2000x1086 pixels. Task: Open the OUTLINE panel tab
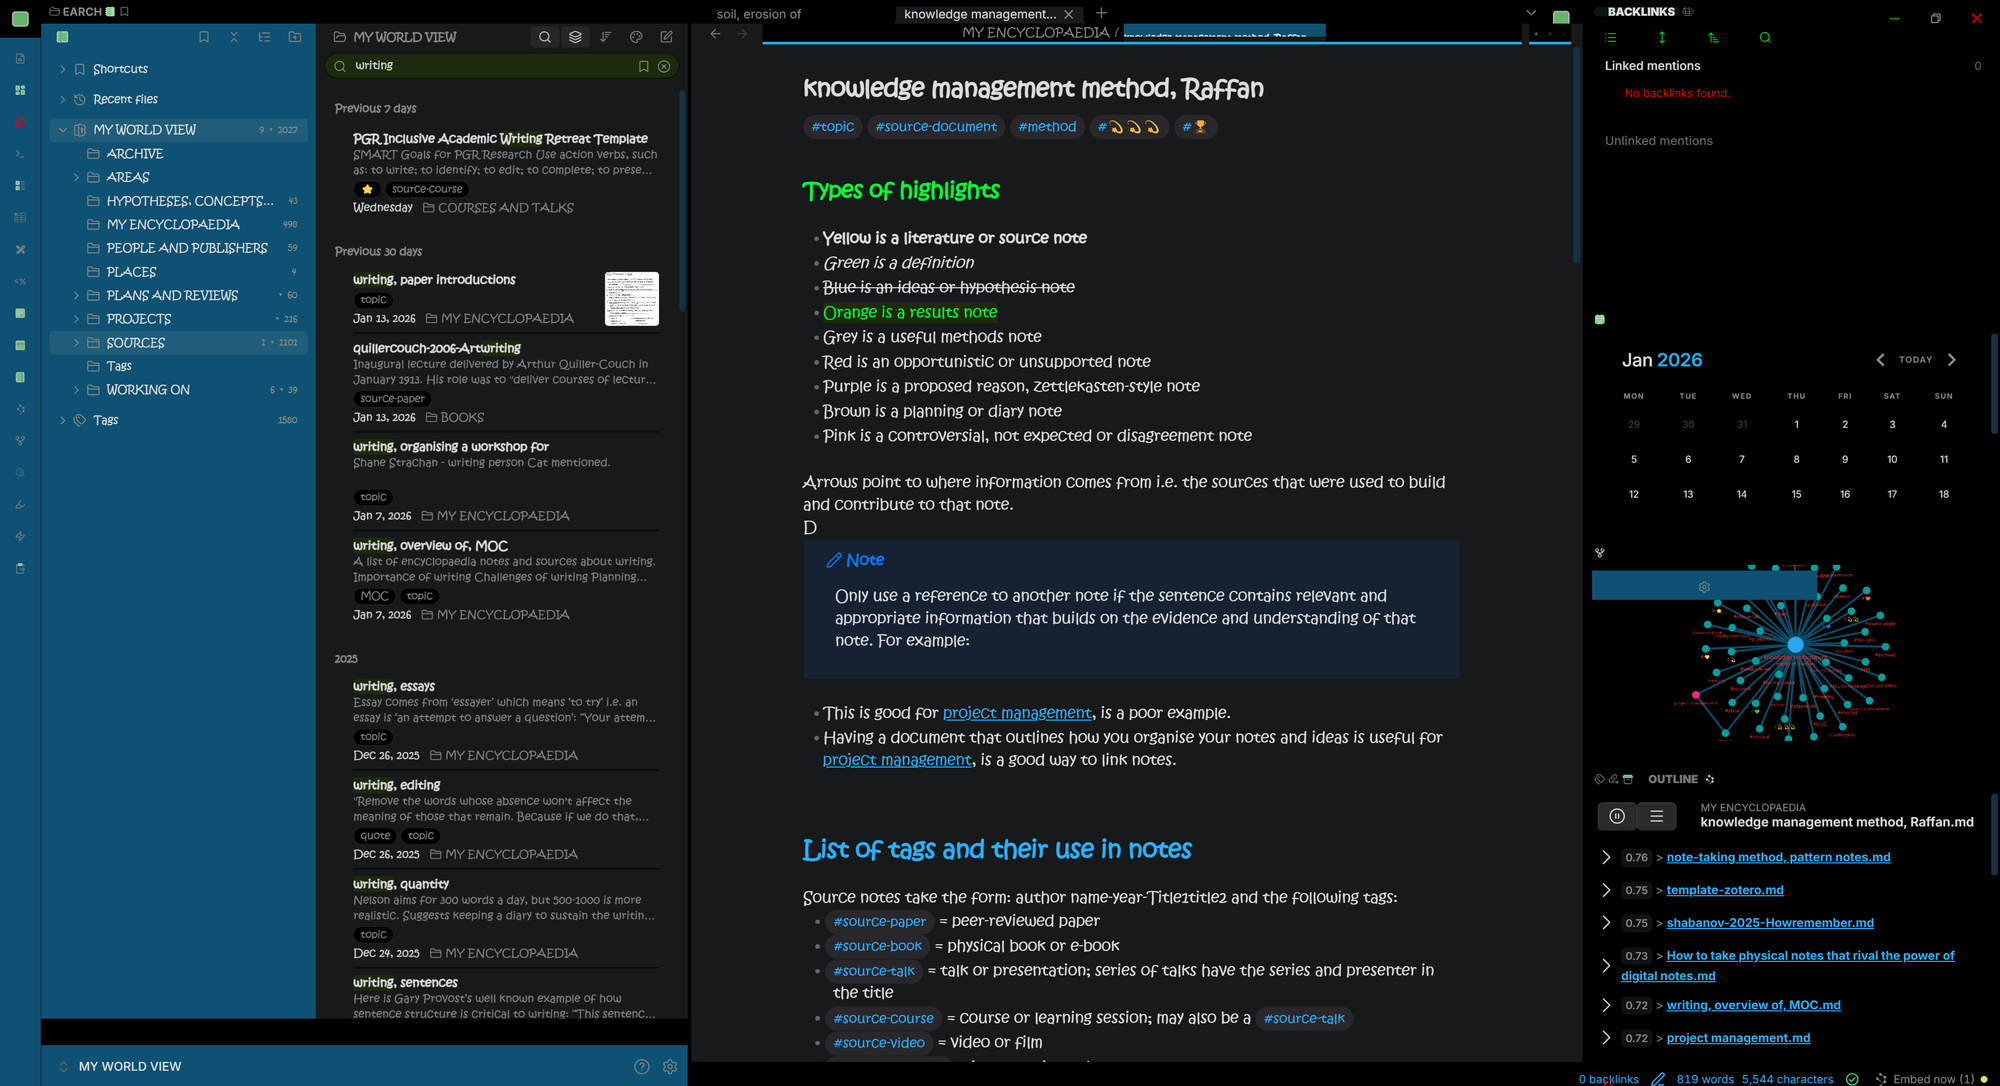[x=1672, y=779]
